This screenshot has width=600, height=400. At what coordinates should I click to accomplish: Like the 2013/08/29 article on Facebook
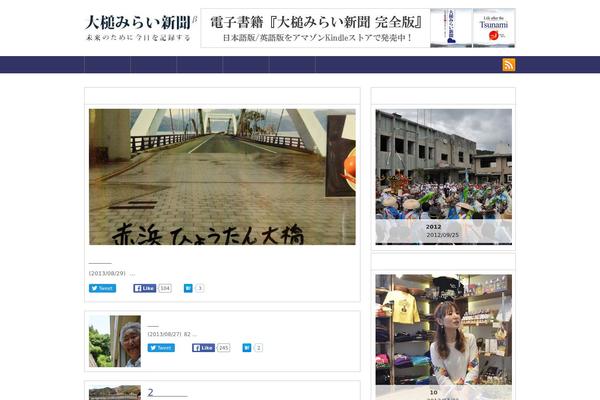coord(144,288)
